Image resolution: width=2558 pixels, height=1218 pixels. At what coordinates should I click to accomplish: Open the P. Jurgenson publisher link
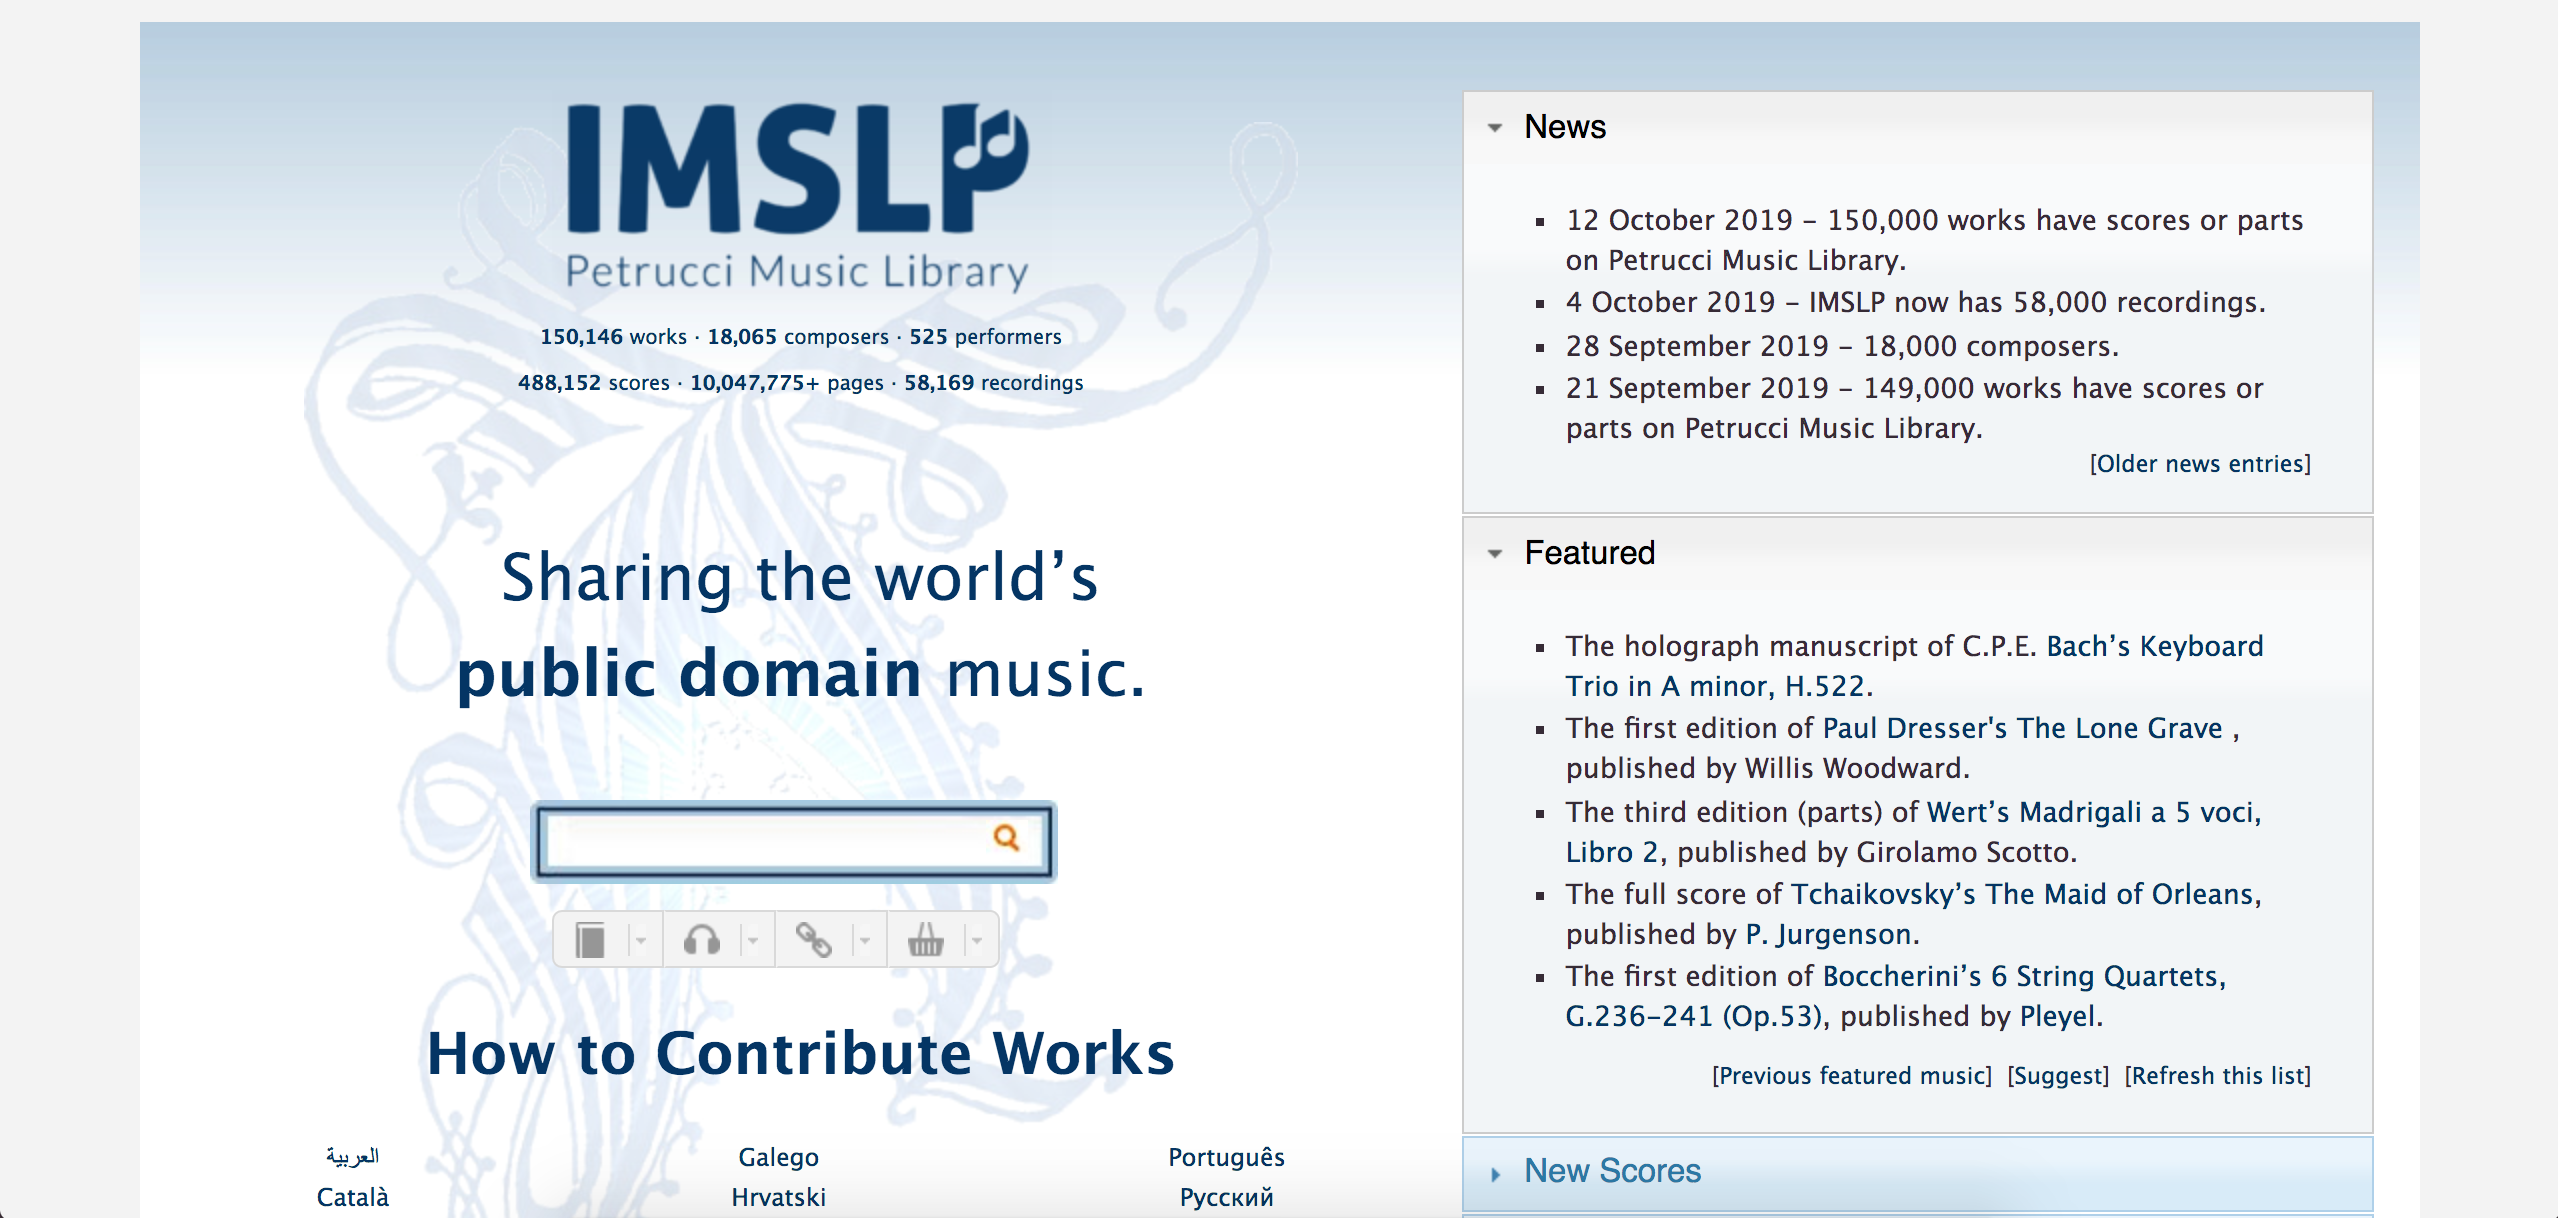pos(1829,934)
